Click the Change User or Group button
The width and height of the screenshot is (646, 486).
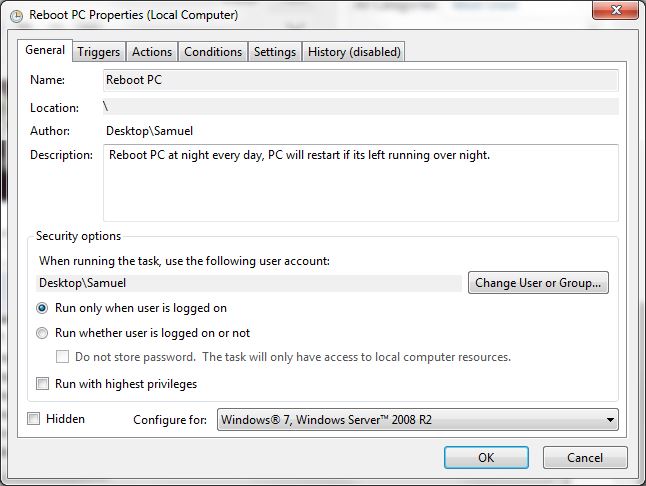(538, 283)
